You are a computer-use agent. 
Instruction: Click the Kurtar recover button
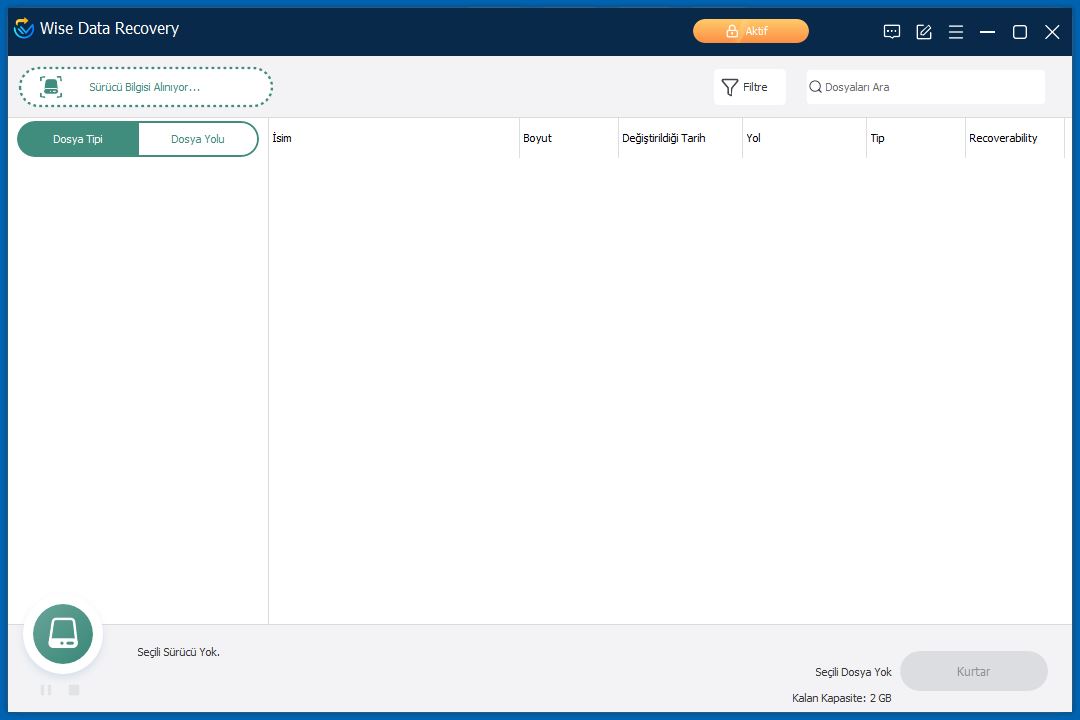click(x=974, y=671)
